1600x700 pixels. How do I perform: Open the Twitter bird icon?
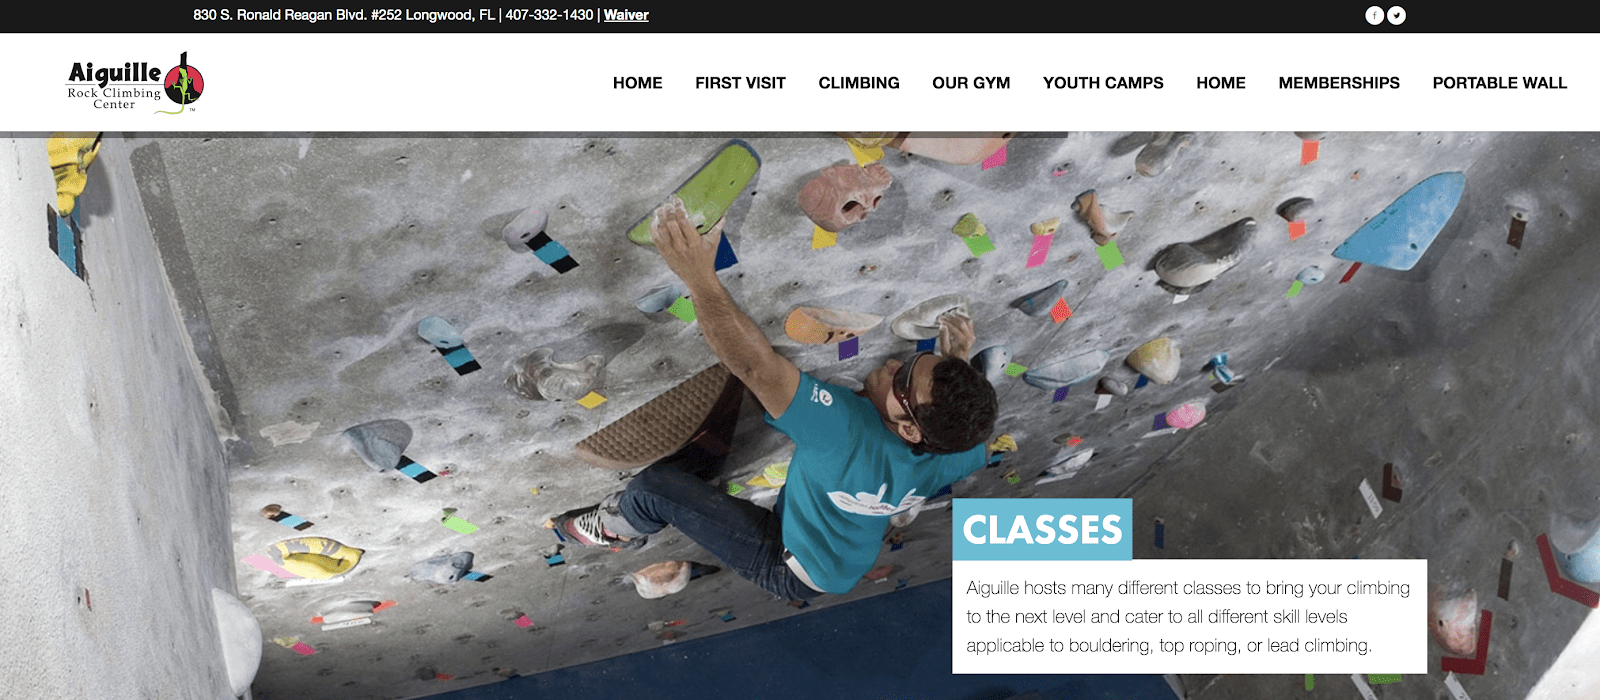tap(1397, 15)
